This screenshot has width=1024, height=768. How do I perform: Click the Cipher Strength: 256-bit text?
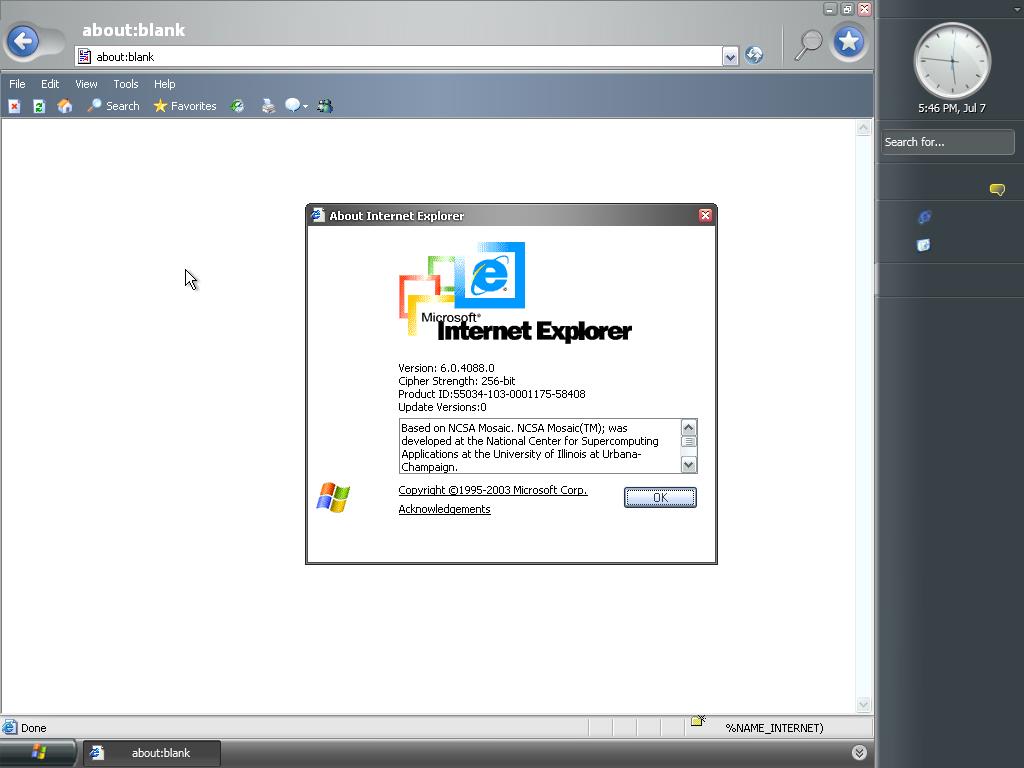coord(456,381)
